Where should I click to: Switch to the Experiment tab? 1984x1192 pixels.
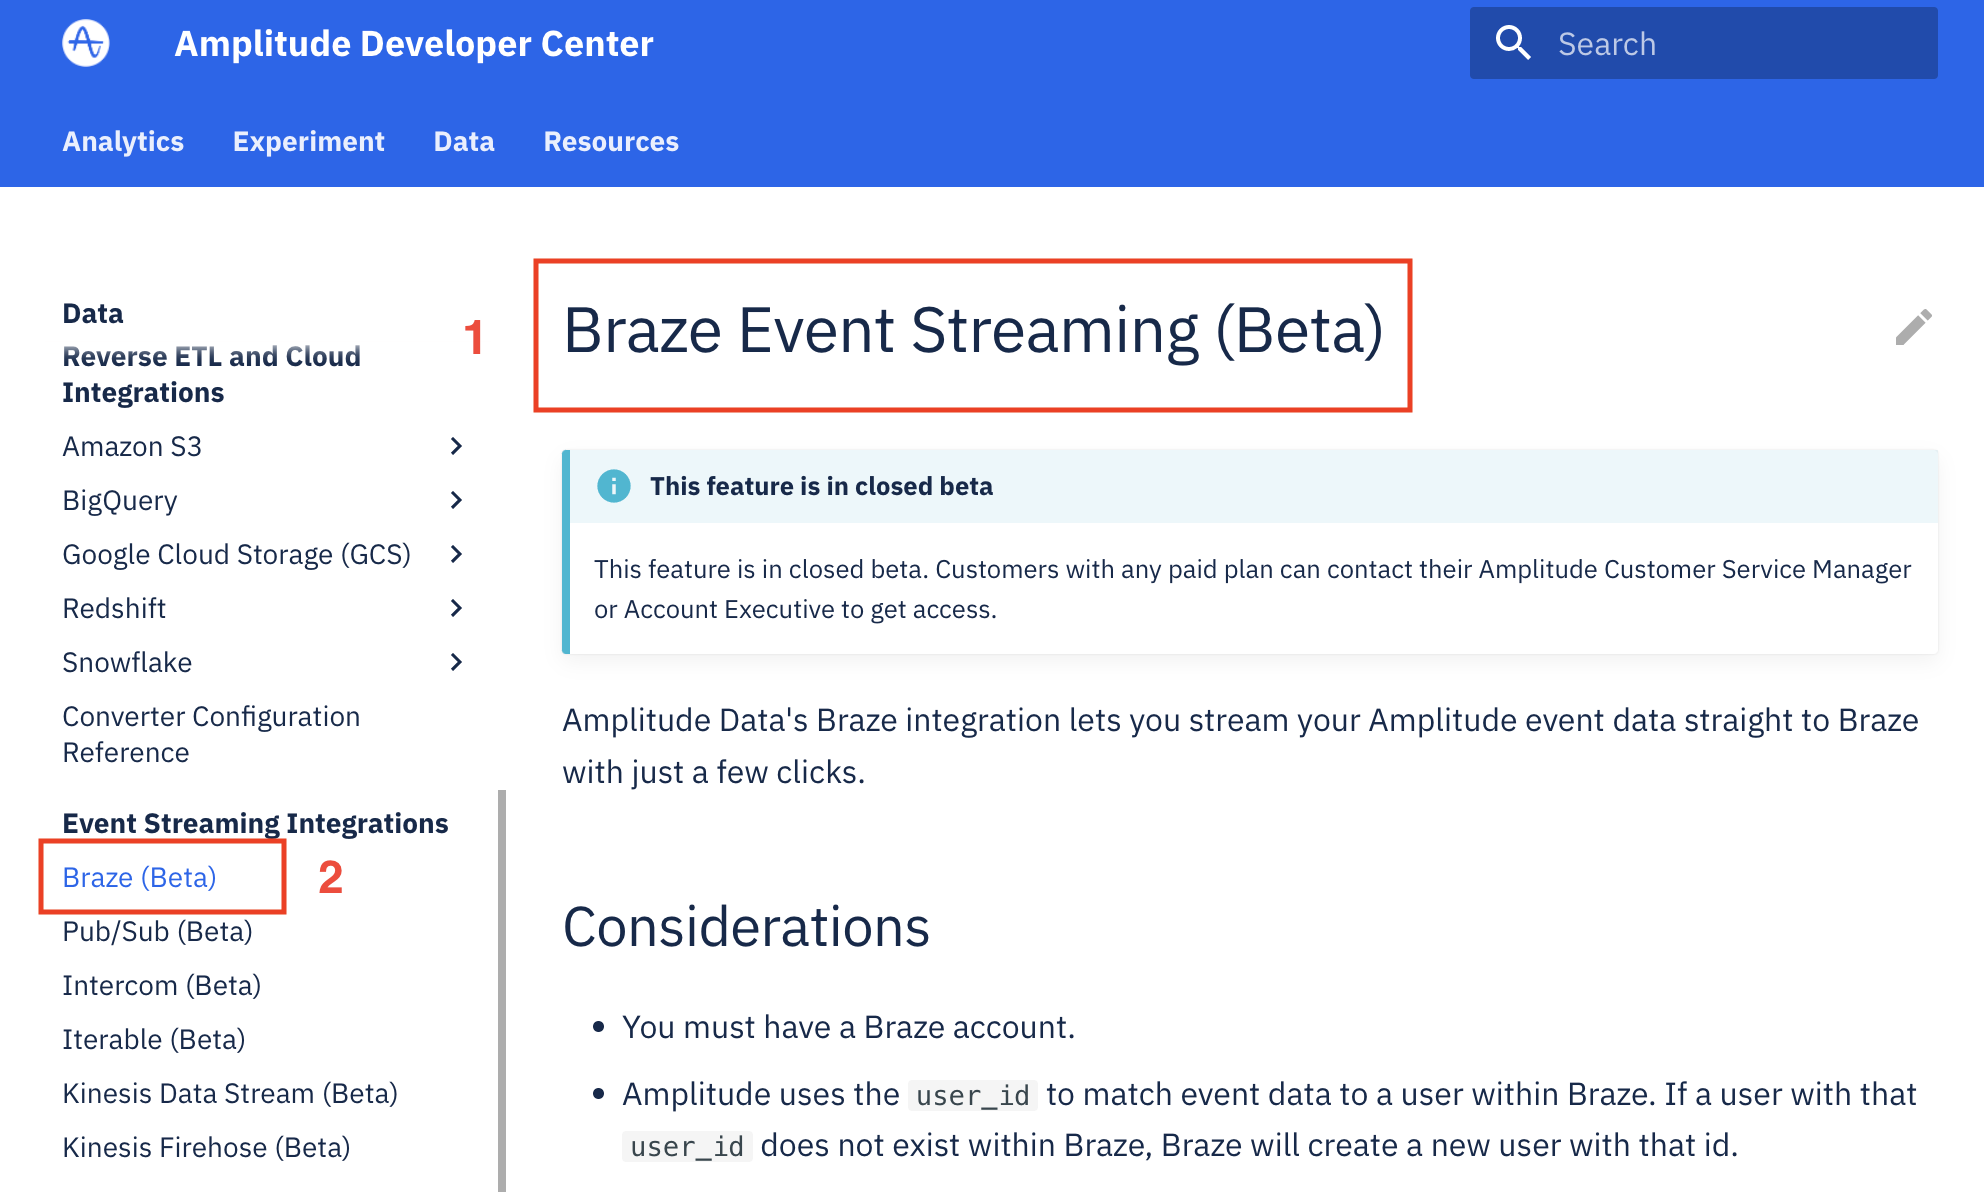[308, 142]
